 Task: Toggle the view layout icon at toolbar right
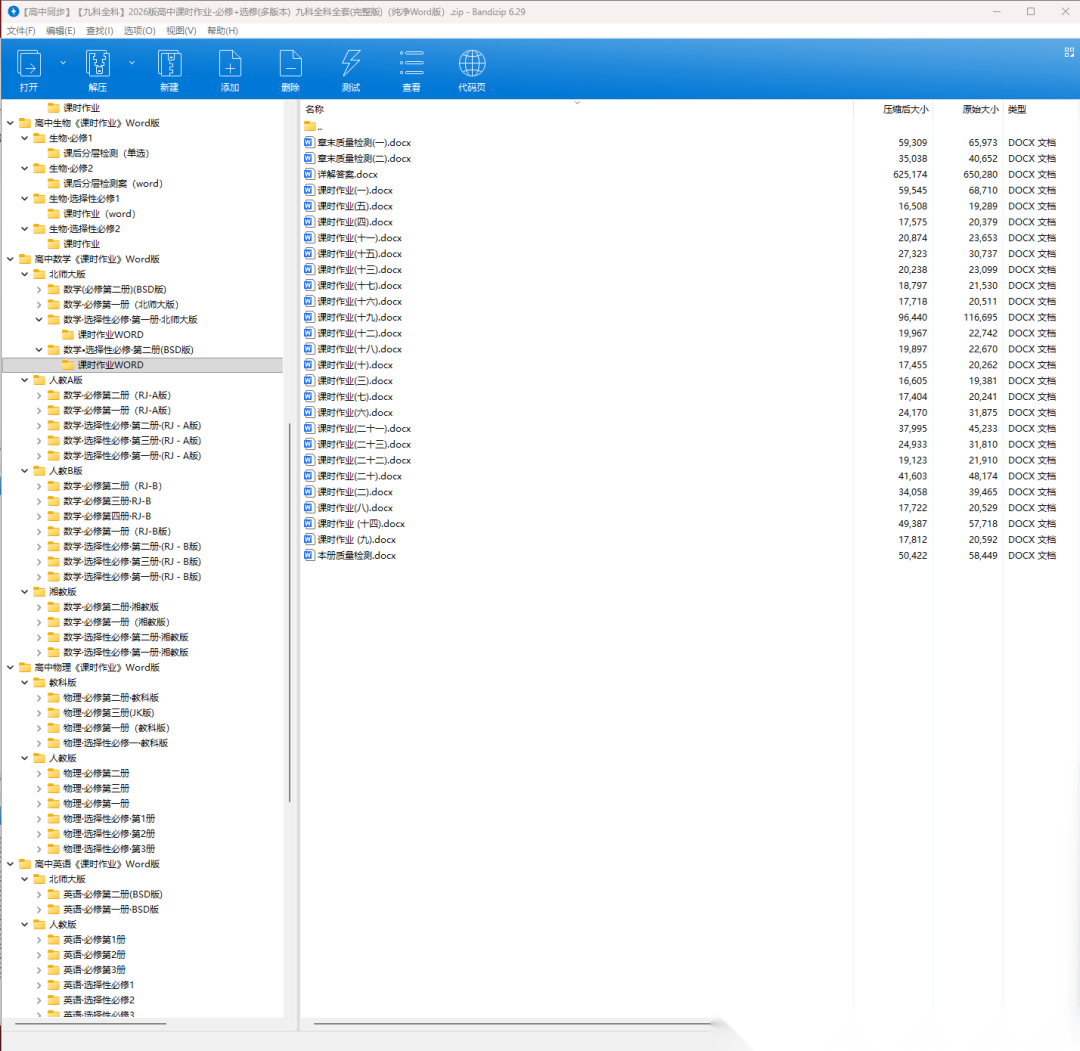click(x=1068, y=53)
